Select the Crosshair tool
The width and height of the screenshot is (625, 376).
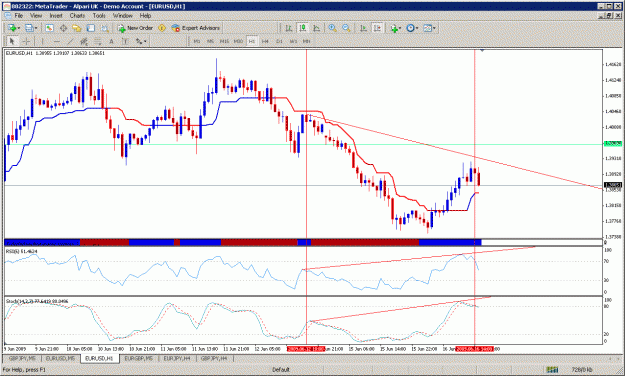[x=26, y=41]
